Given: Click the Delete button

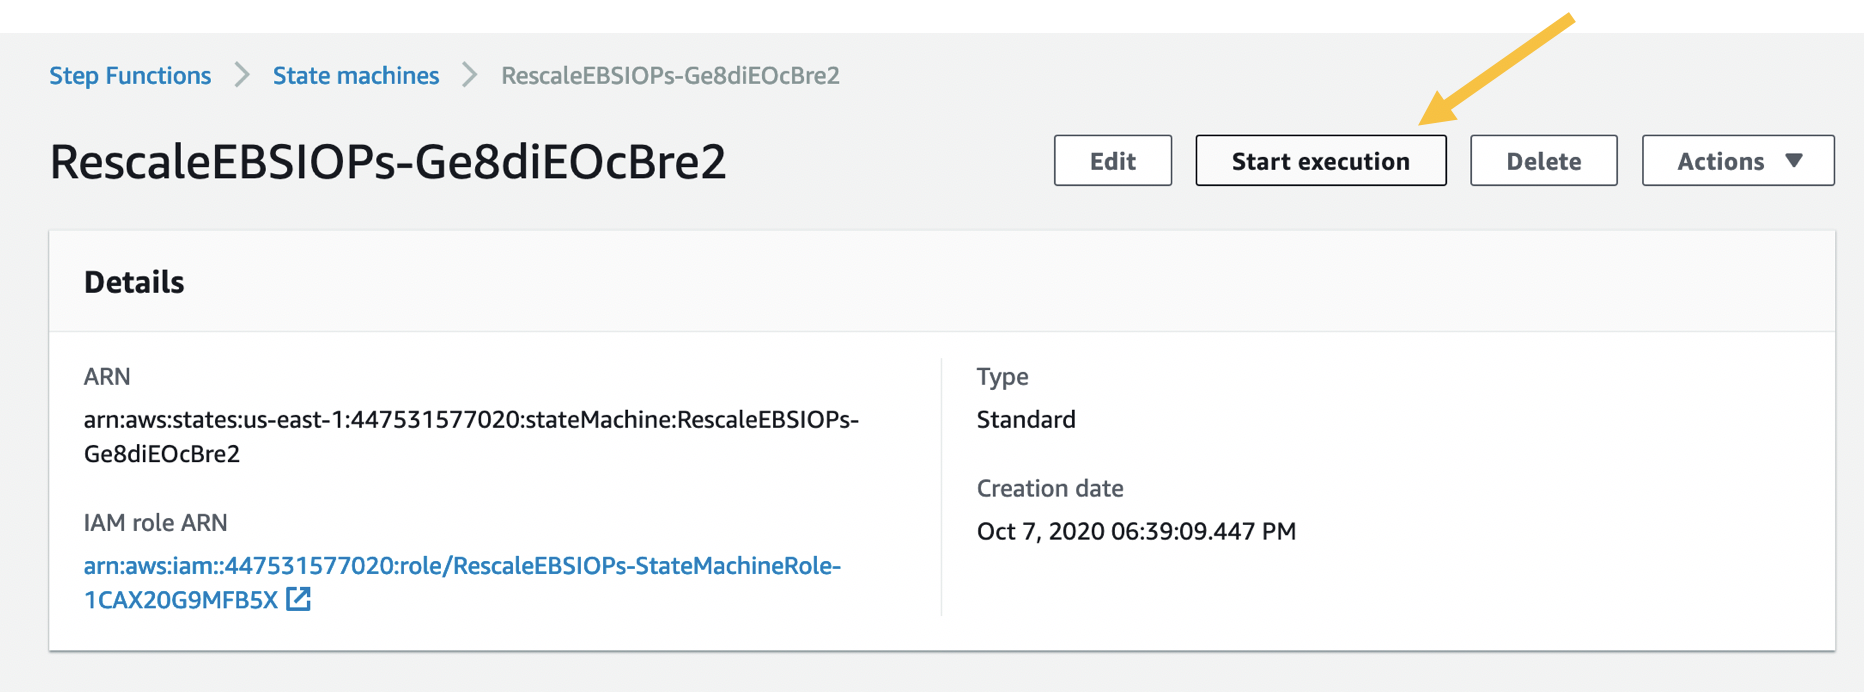Looking at the screenshot, I should [x=1544, y=161].
